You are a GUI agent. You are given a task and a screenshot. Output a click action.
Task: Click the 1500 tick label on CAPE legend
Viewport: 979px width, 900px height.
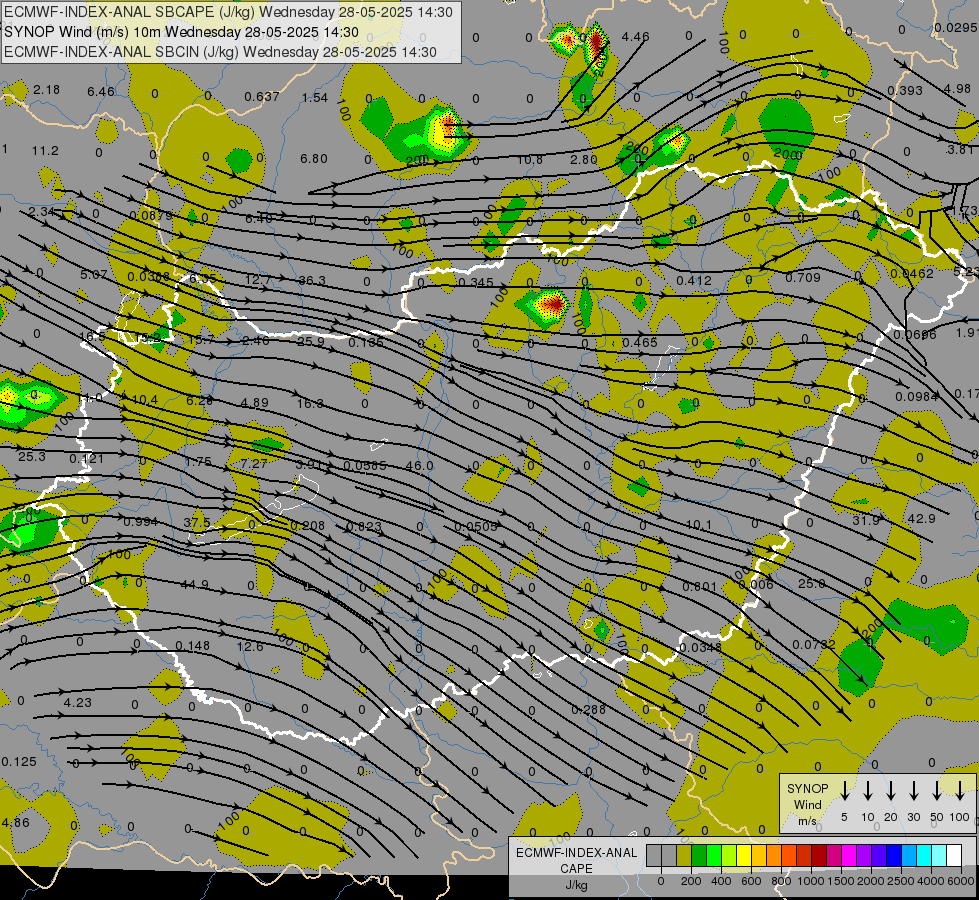point(841,881)
